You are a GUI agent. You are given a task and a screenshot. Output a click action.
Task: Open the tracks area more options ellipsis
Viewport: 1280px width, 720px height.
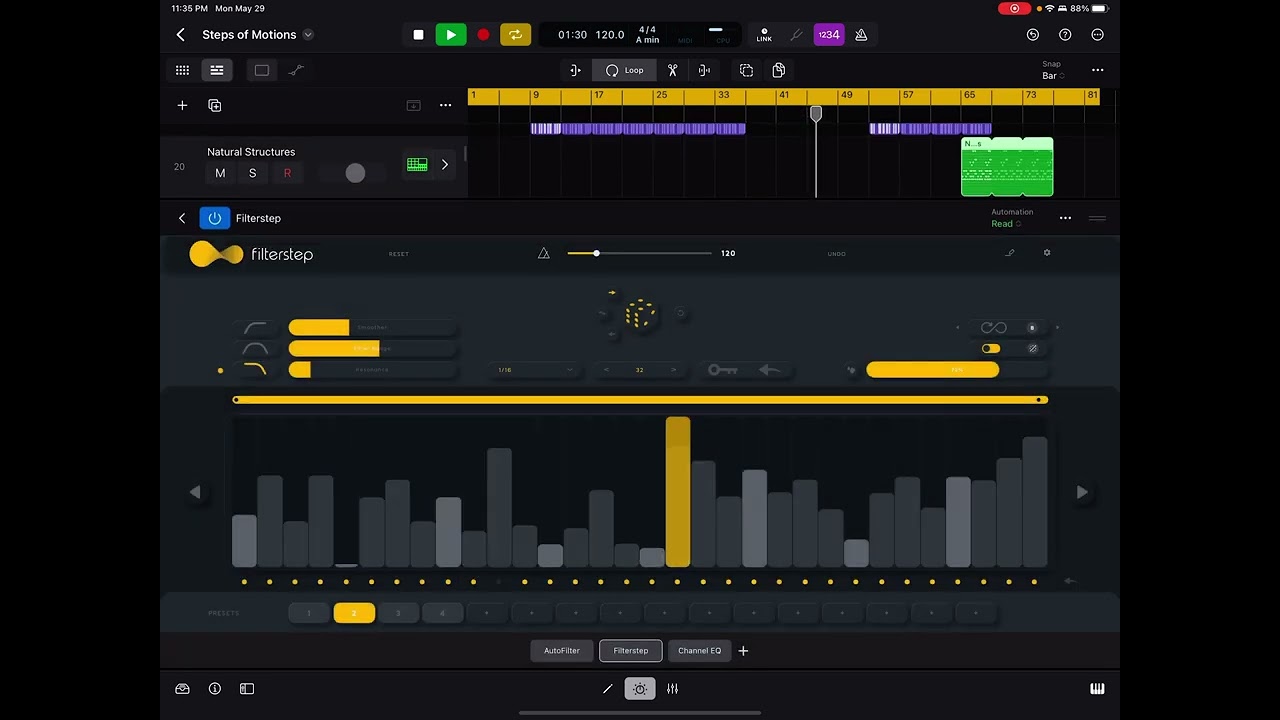click(1097, 70)
